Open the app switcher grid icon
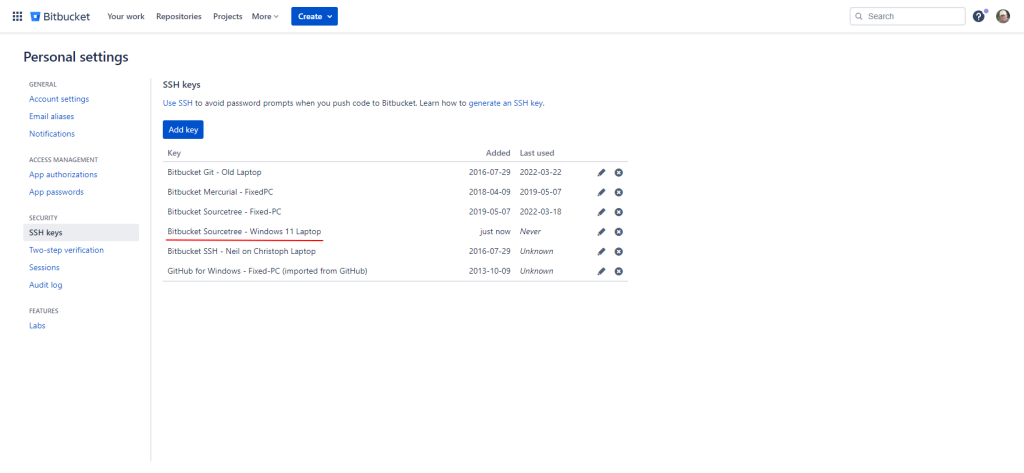Screen dimensions: 1024x473 pos(17,16)
